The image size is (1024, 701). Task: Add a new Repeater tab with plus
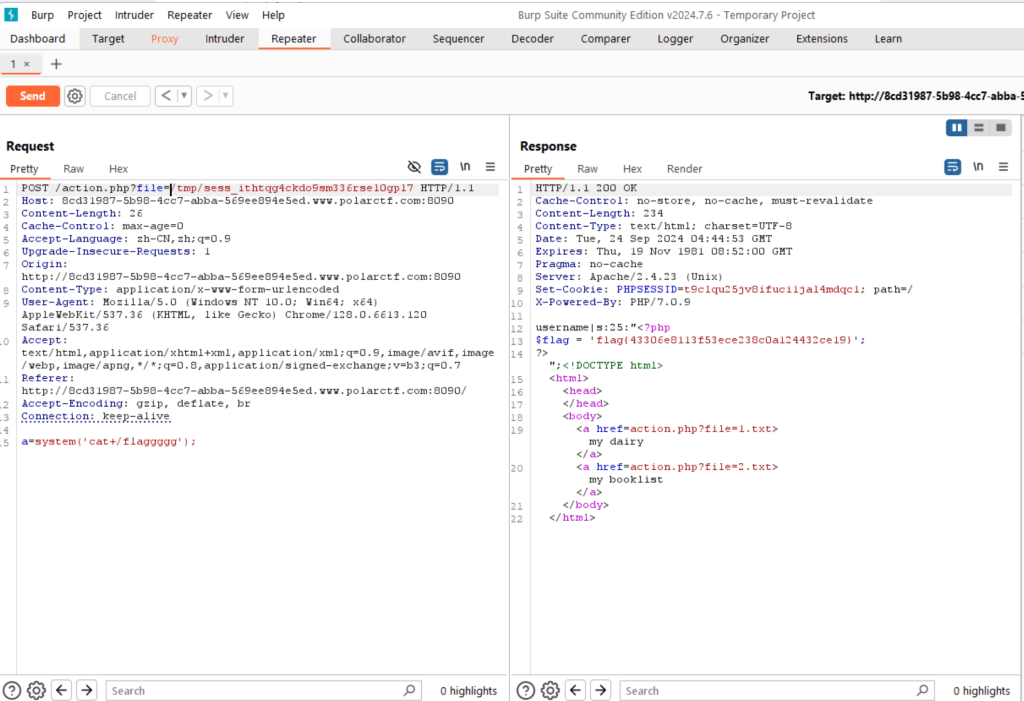(56, 64)
